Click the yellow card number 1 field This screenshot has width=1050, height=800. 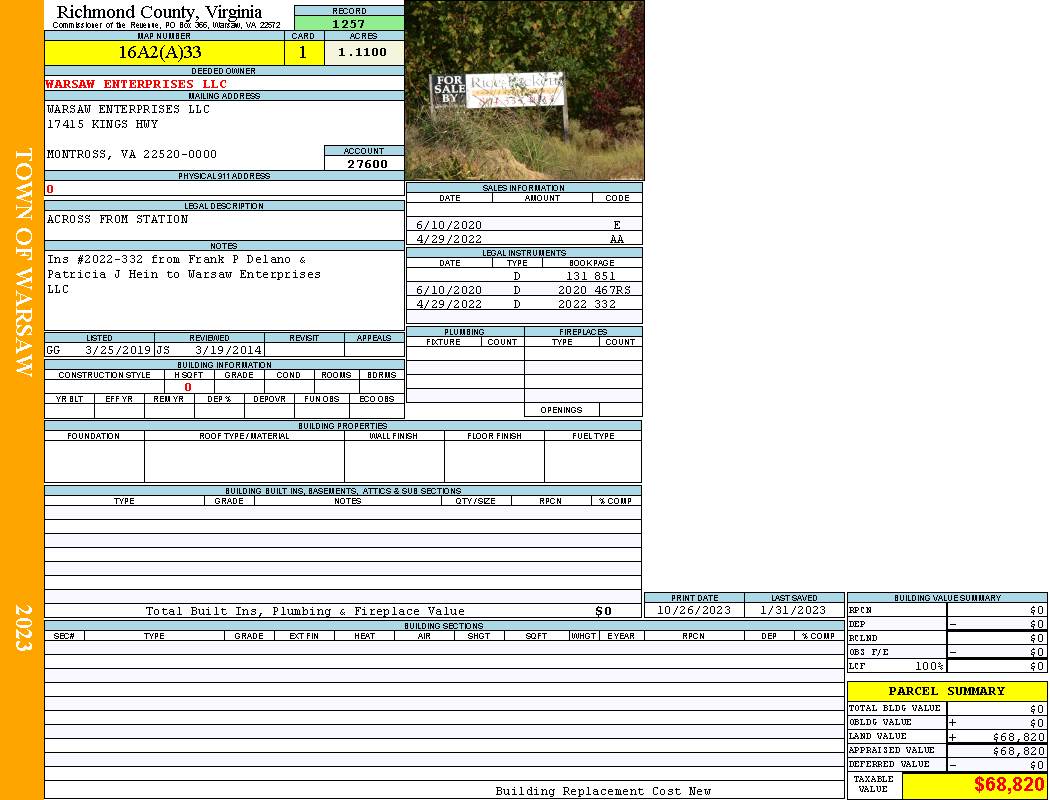click(303, 53)
